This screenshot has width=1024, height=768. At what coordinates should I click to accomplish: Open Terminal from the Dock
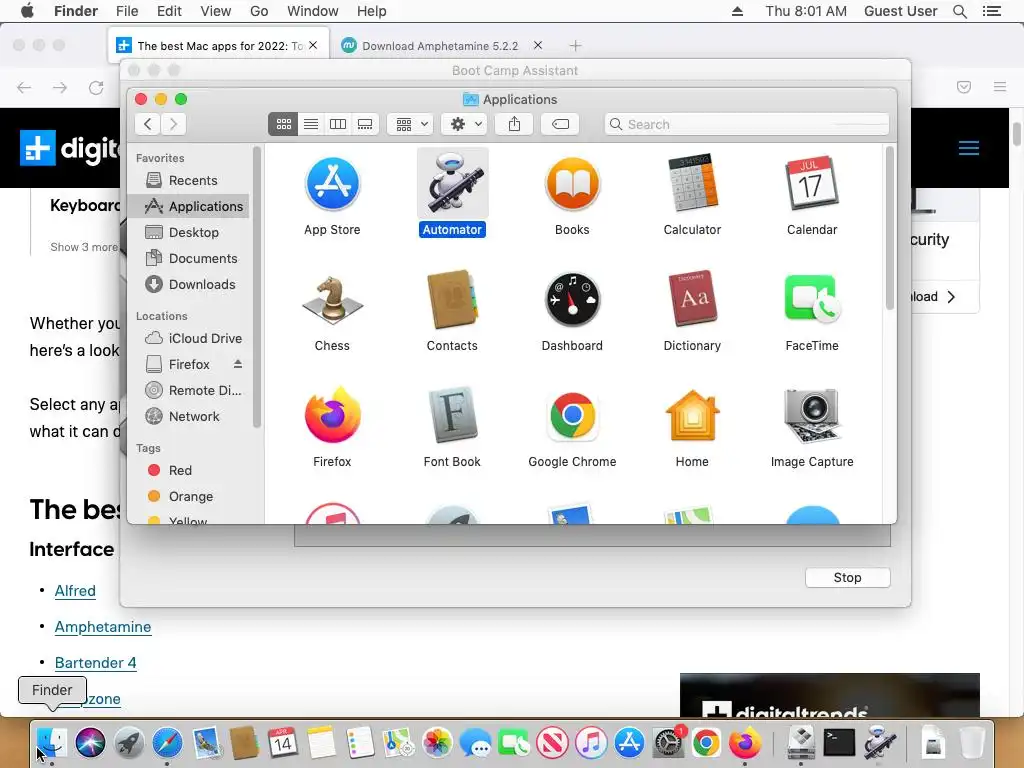click(x=839, y=743)
